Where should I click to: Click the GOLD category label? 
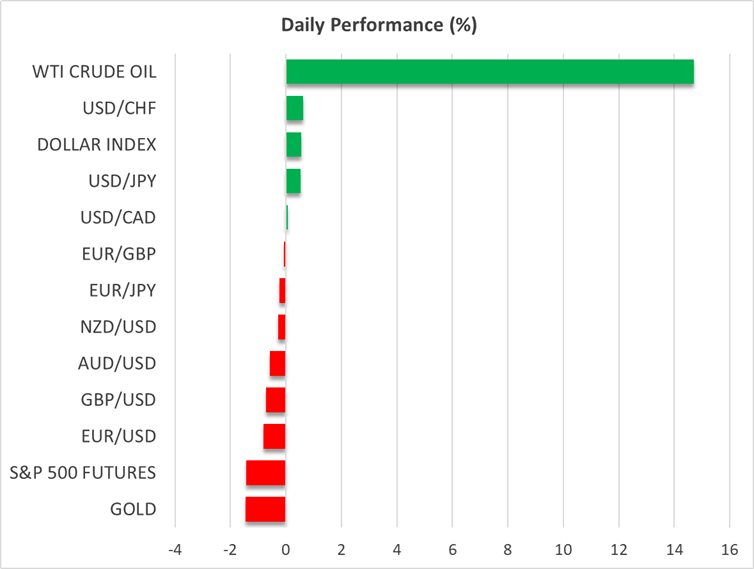[x=134, y=509]
